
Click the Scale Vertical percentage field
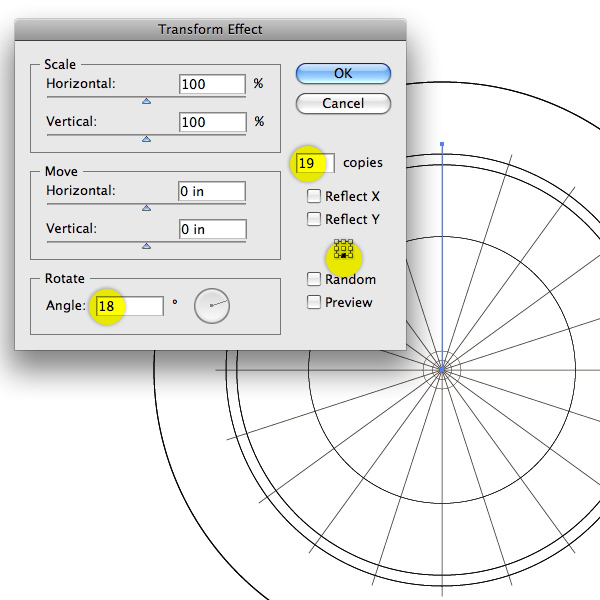(212, 122)
